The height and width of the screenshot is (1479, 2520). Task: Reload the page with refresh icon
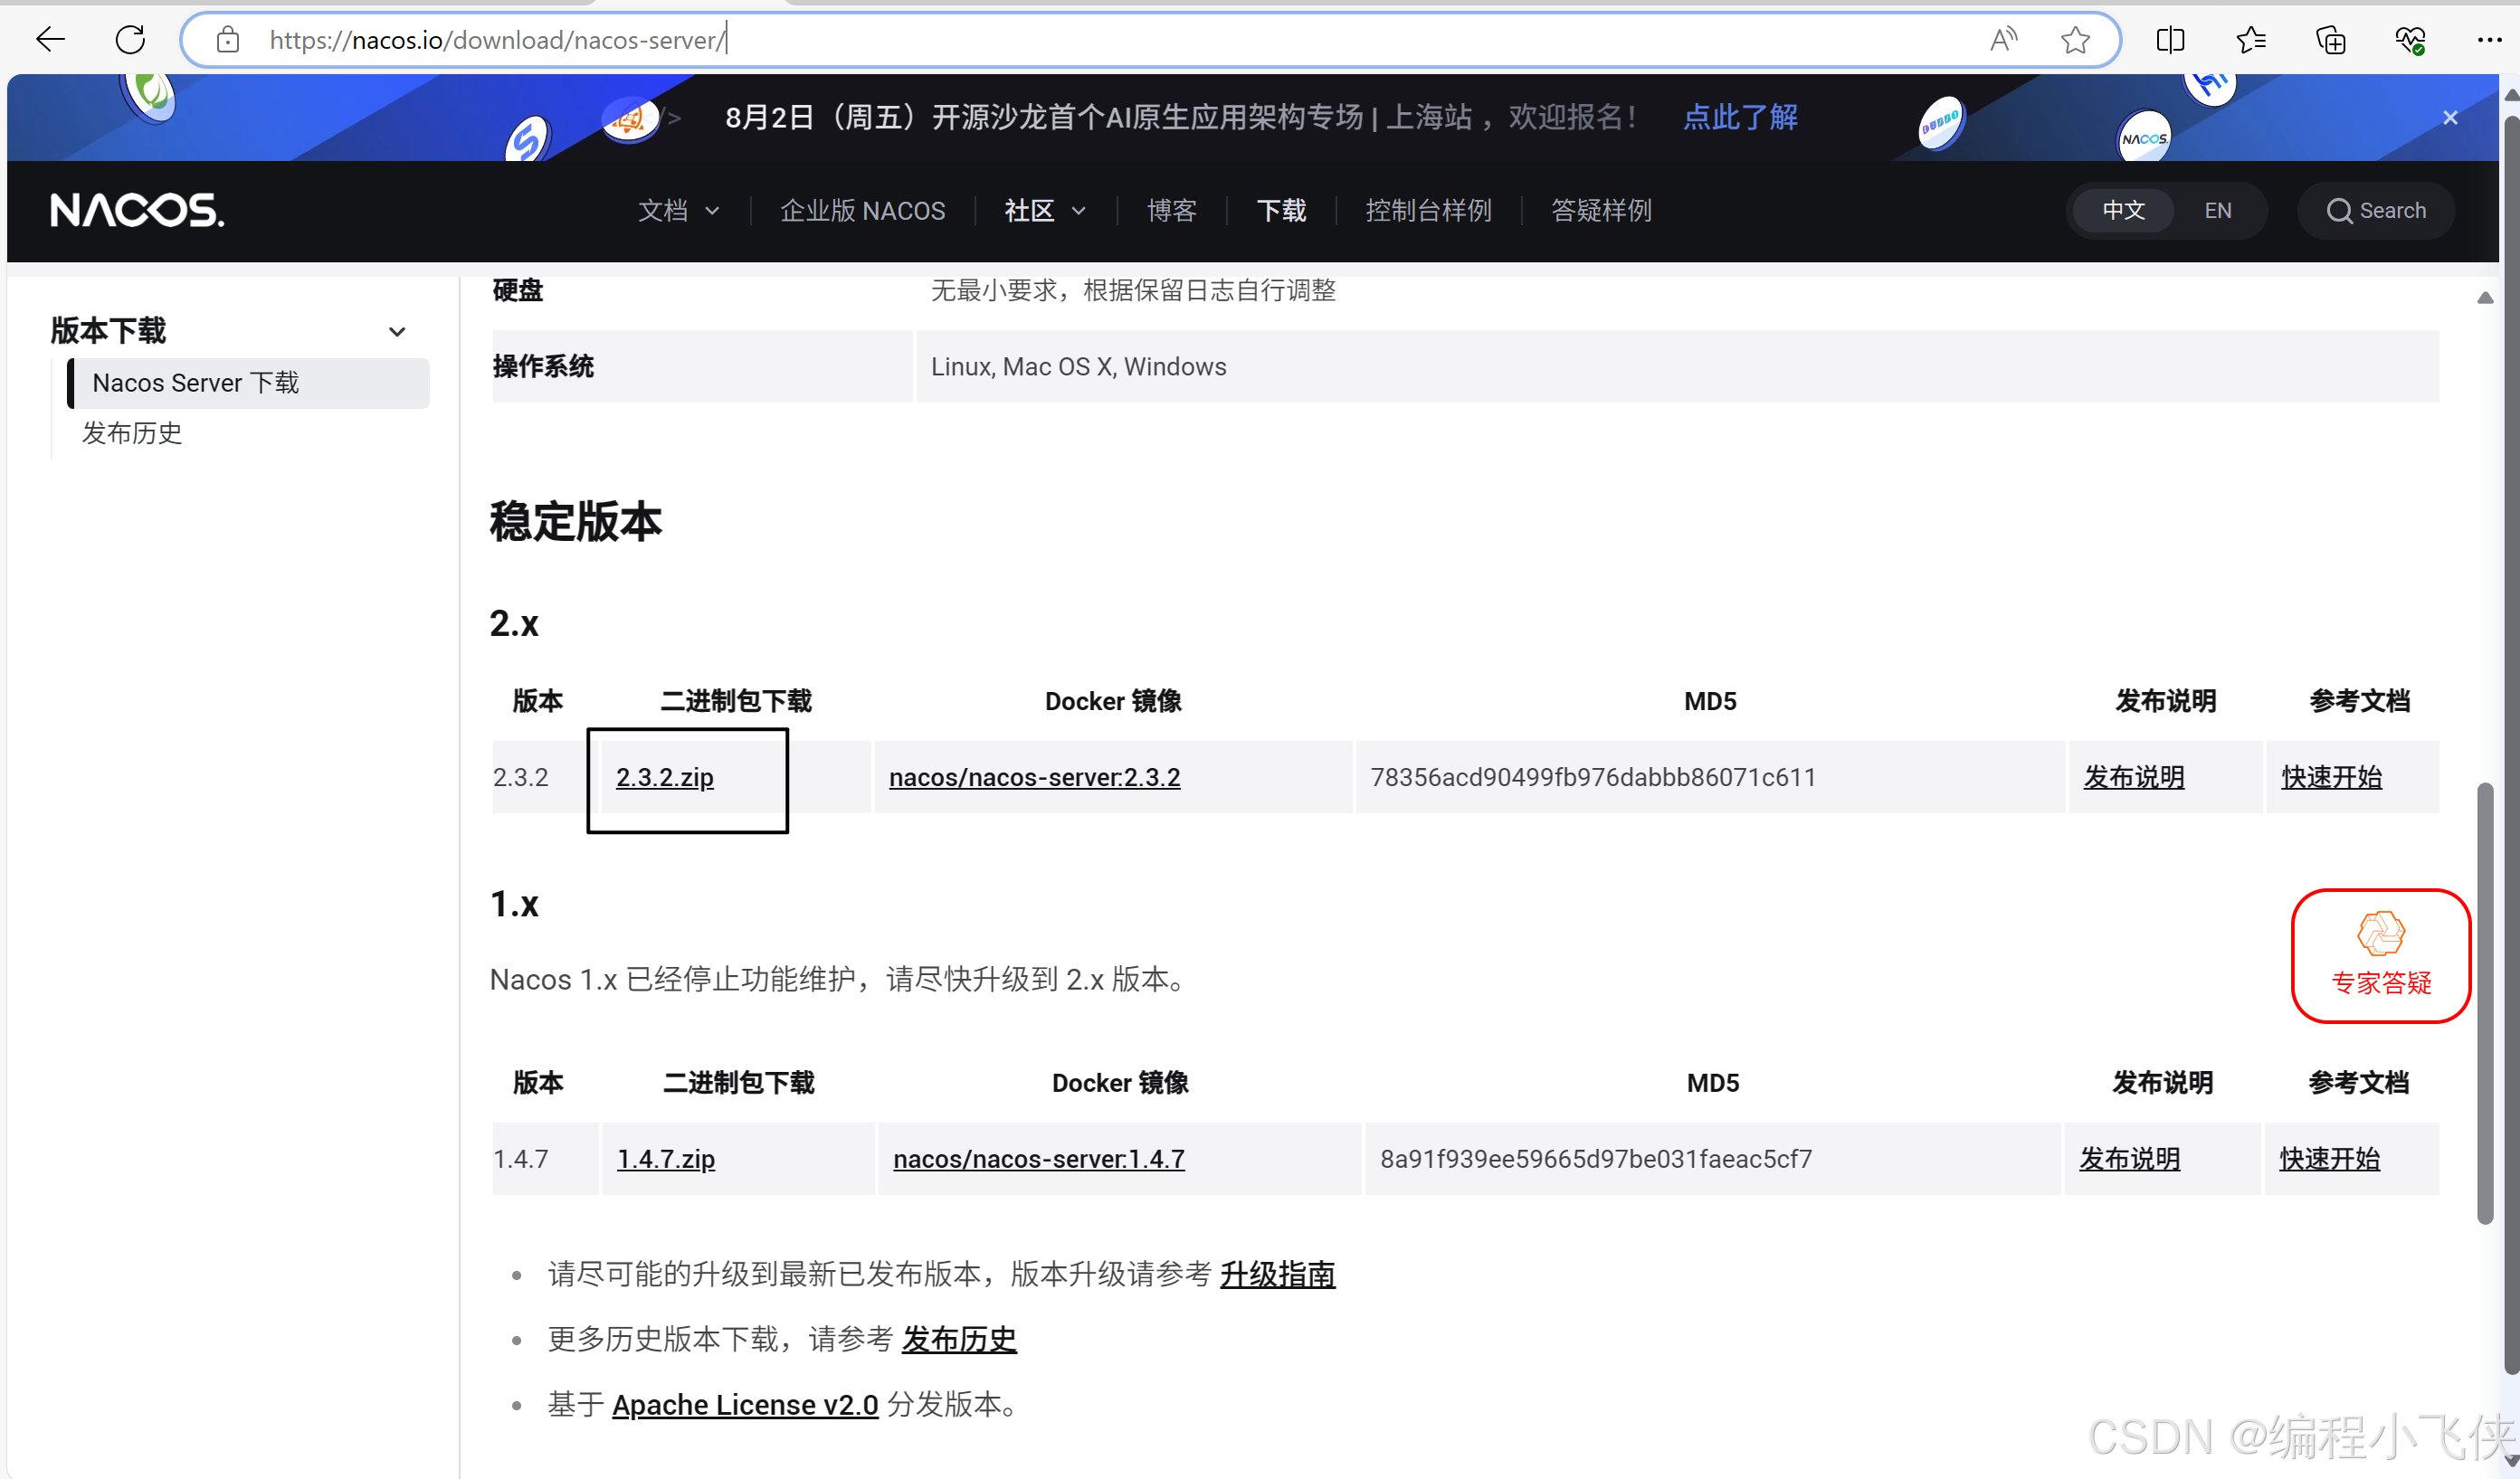[x=130, y=40]
